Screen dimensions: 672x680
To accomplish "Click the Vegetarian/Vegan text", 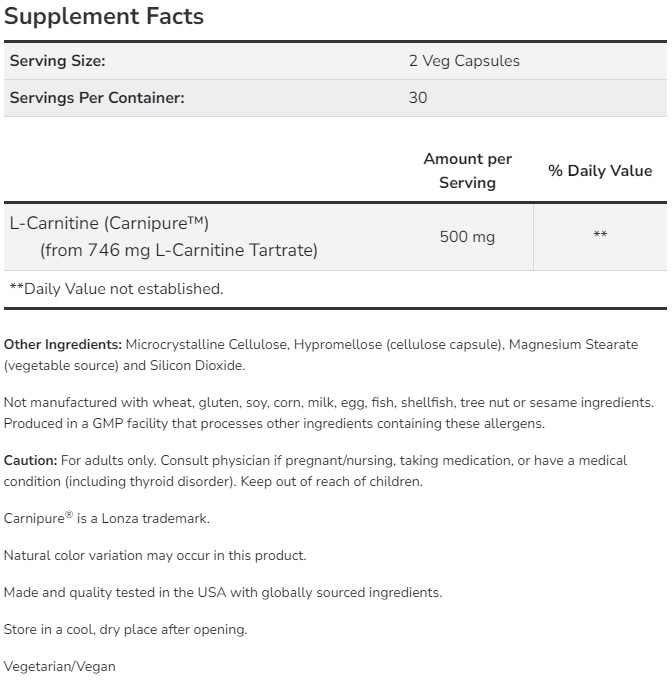I will tap(60, 666).
